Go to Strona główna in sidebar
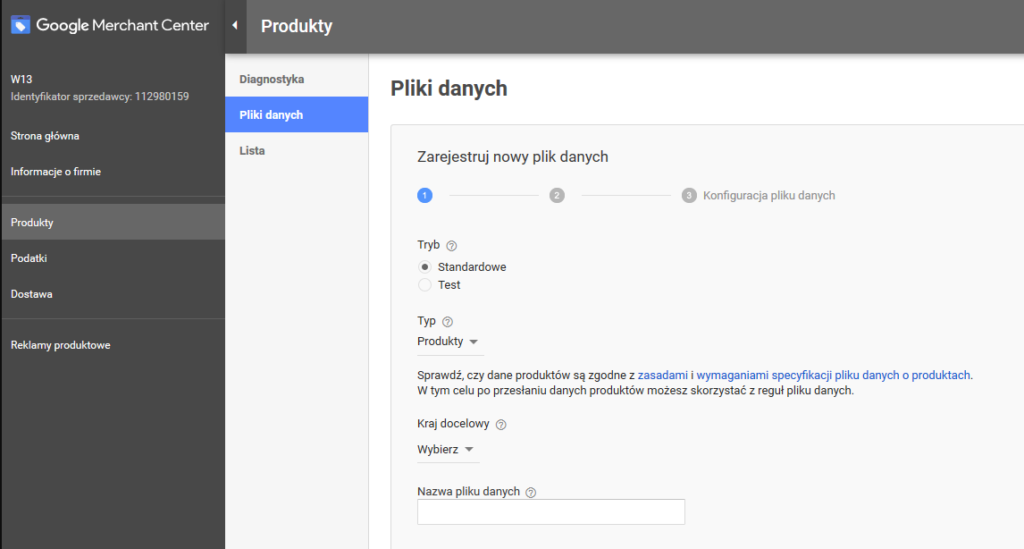The image size is (1024, 549). click(x=45, y=136)
